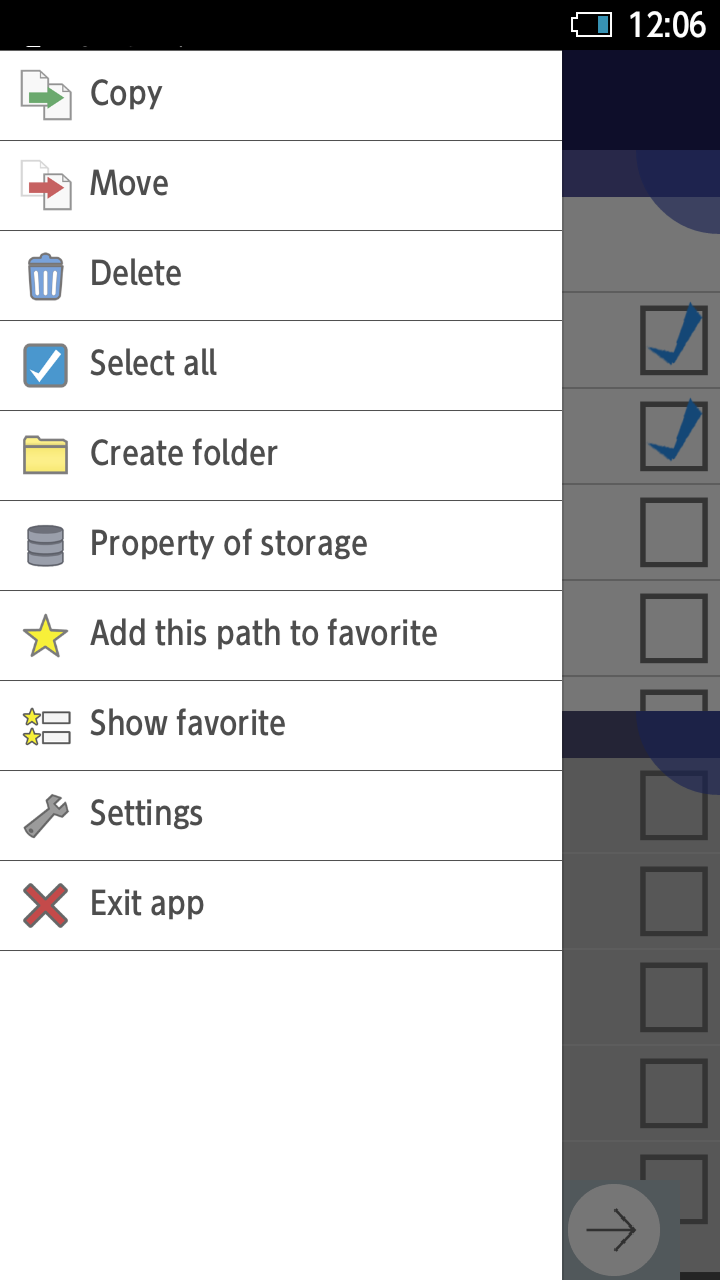Tap the Select all checkmark icon
Viewport: 720px width, 1280px height.
(x=46, y=365)
